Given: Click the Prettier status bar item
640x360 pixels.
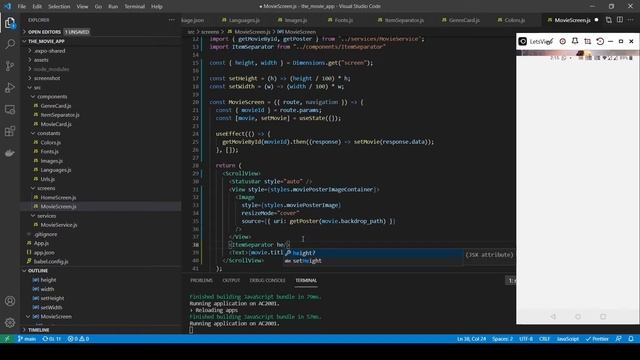Looking at the screenshot, I should pyautogui.click(x=597, y=339).
